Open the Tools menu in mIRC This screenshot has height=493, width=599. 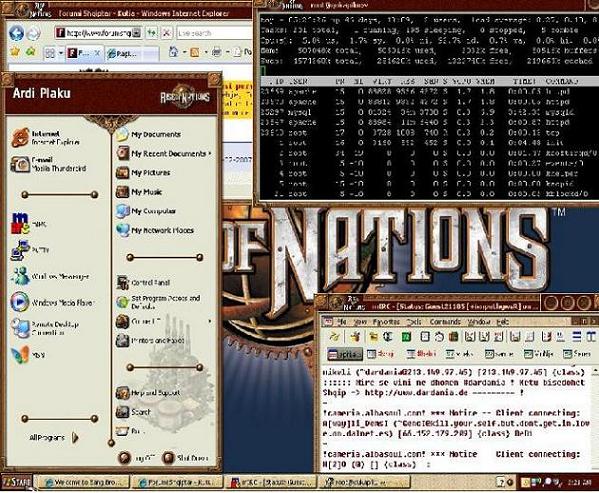(x=414, y=322)
